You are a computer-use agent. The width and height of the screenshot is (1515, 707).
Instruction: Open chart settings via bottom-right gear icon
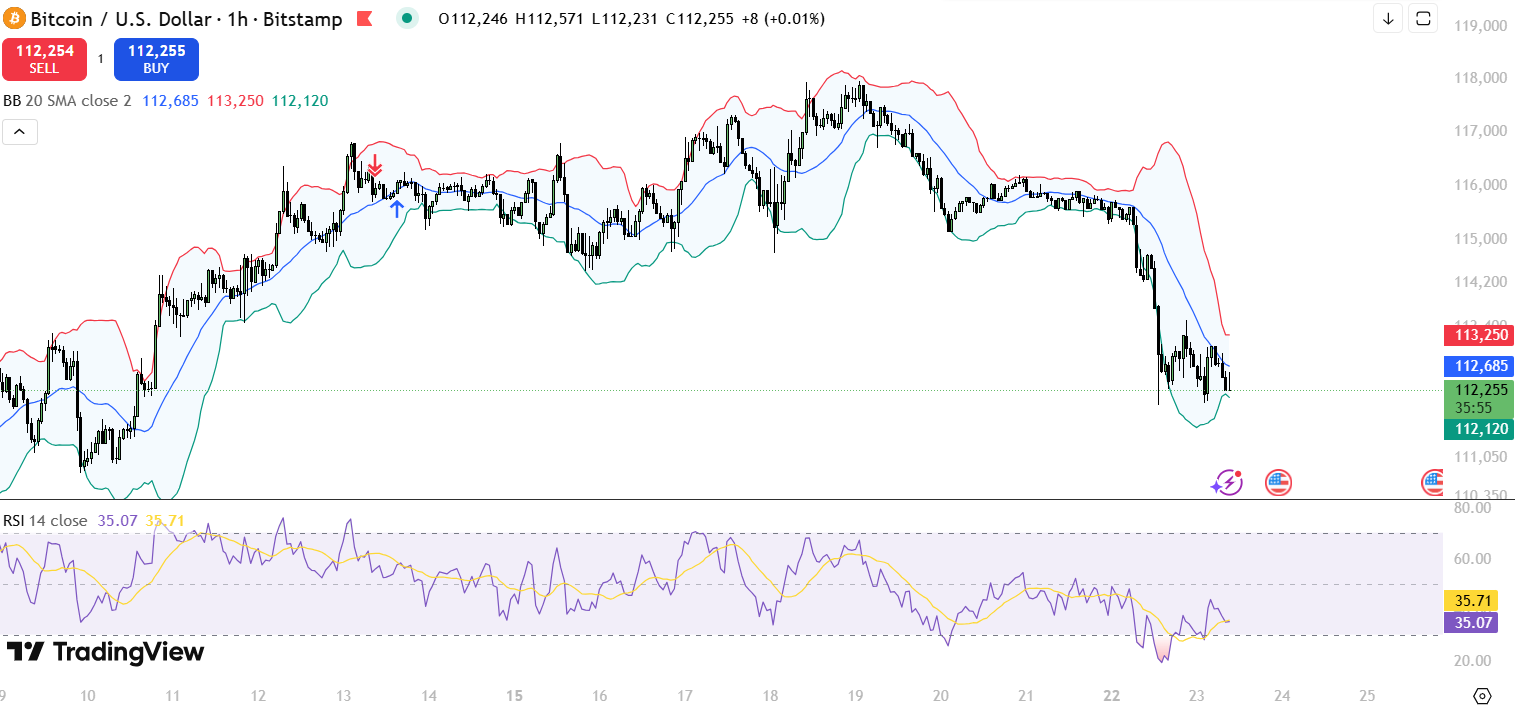pos(1482,695)
